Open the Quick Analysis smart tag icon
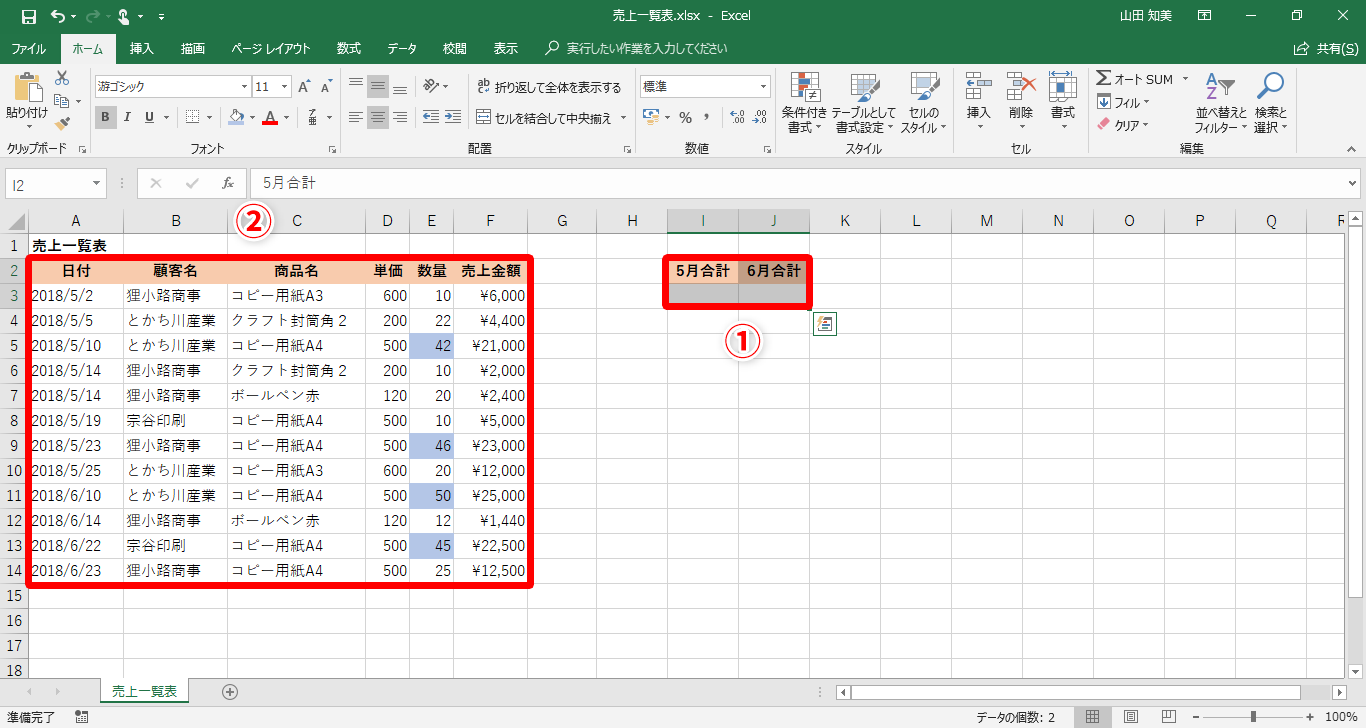The height and width of the screenshot is (728, 1366). (825, 324)
